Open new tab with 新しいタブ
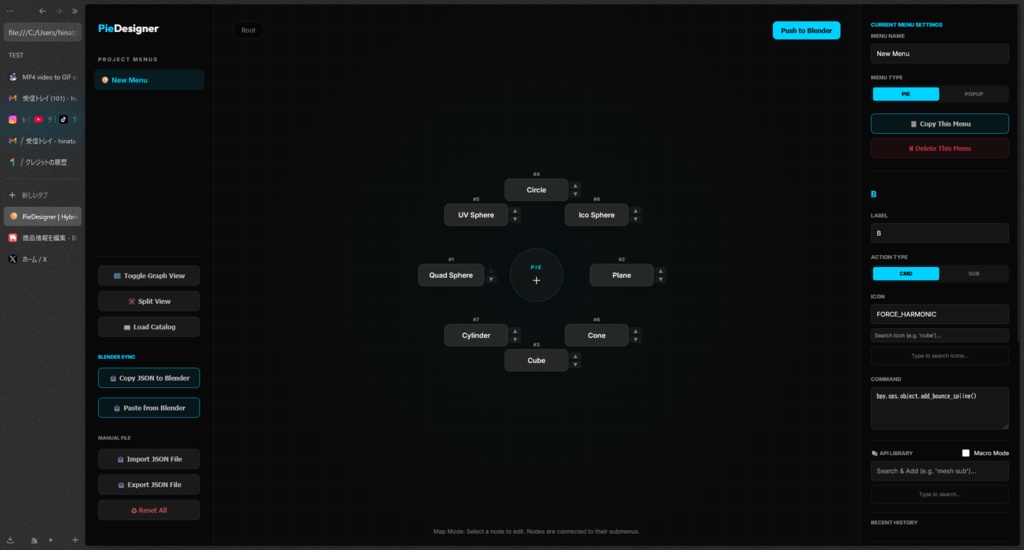 [42, 195]
